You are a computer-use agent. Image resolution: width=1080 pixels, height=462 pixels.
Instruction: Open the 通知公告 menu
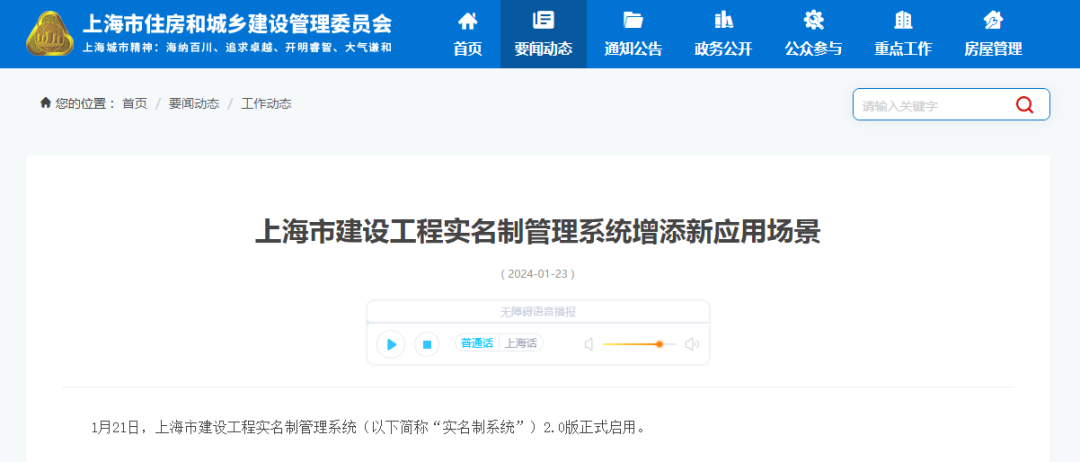point(633,34)
